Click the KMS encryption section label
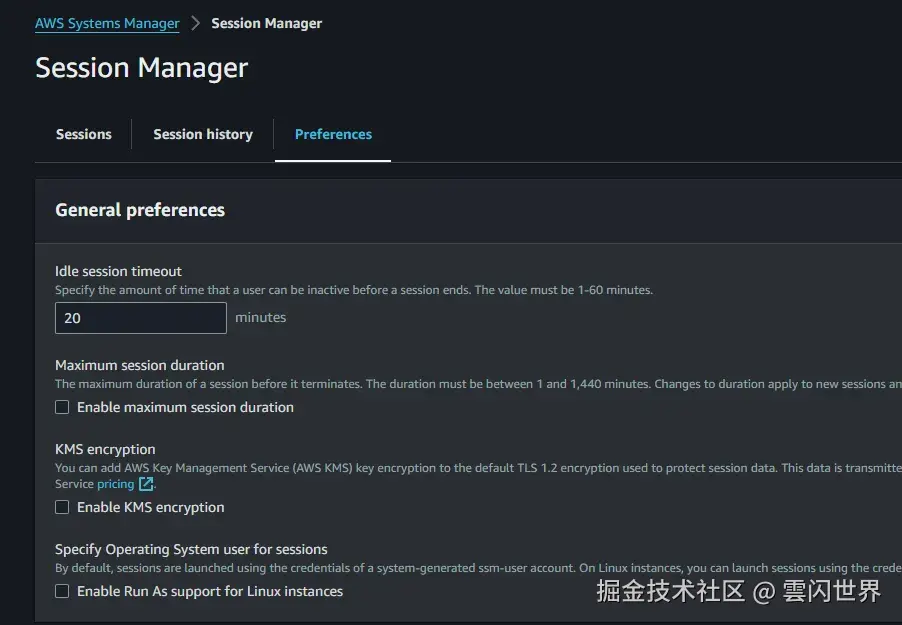The image size is (902, 625). point(105,449)
